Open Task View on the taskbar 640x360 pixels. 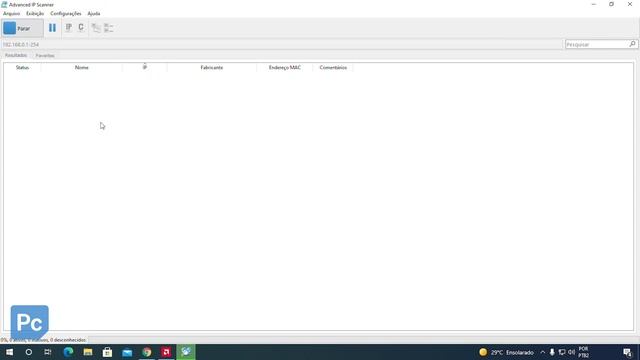(48, 352)
